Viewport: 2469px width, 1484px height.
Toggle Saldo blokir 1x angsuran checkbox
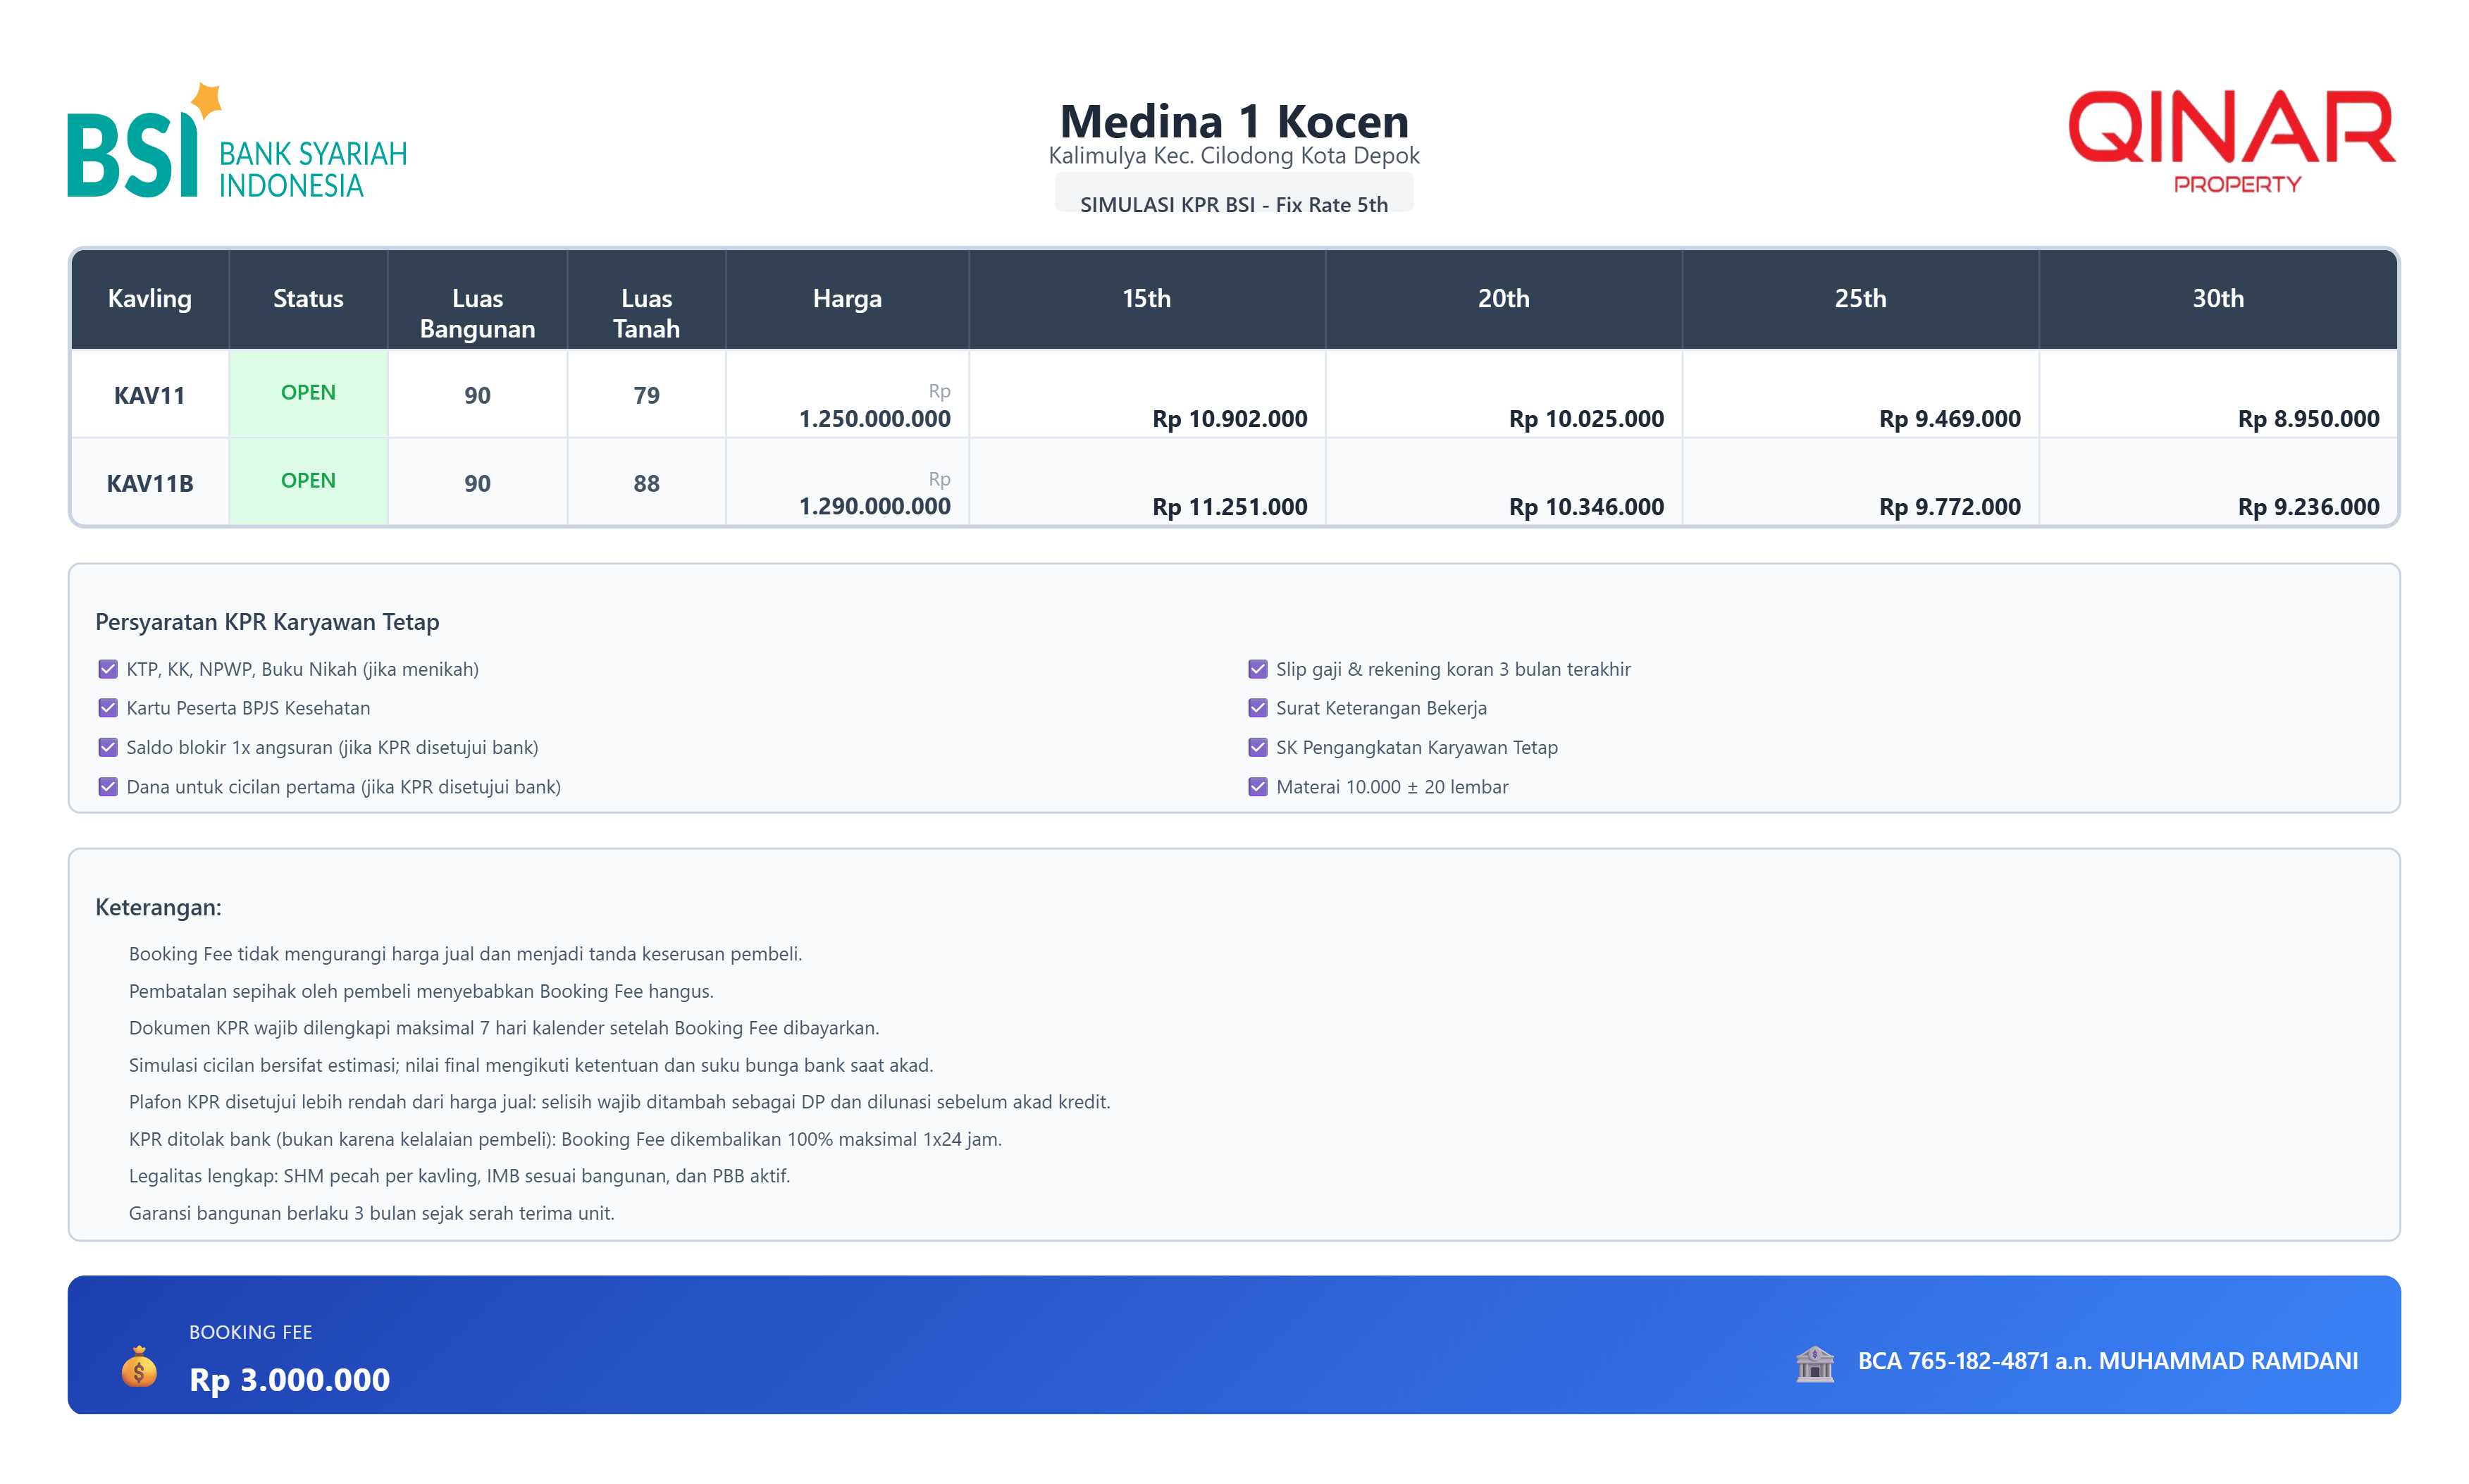108,748
